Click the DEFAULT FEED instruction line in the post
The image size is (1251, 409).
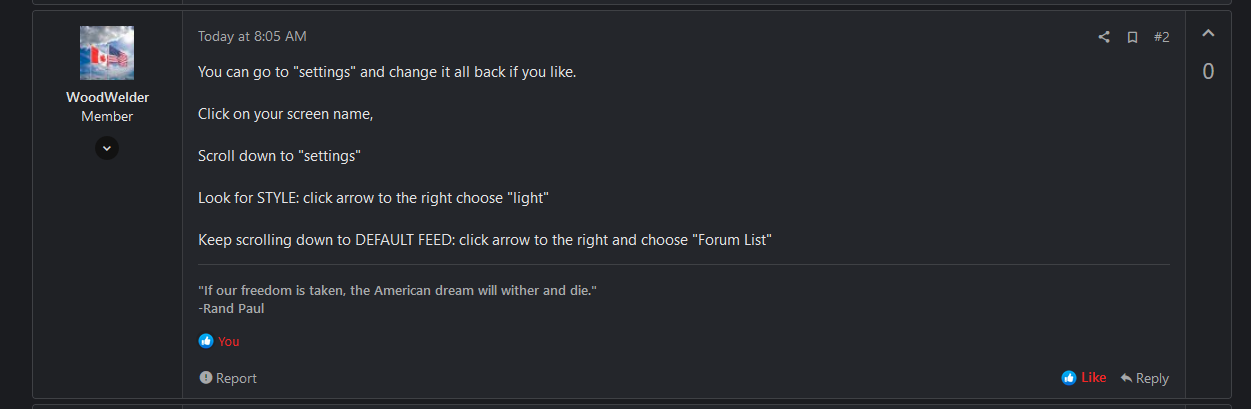point(485,240)
